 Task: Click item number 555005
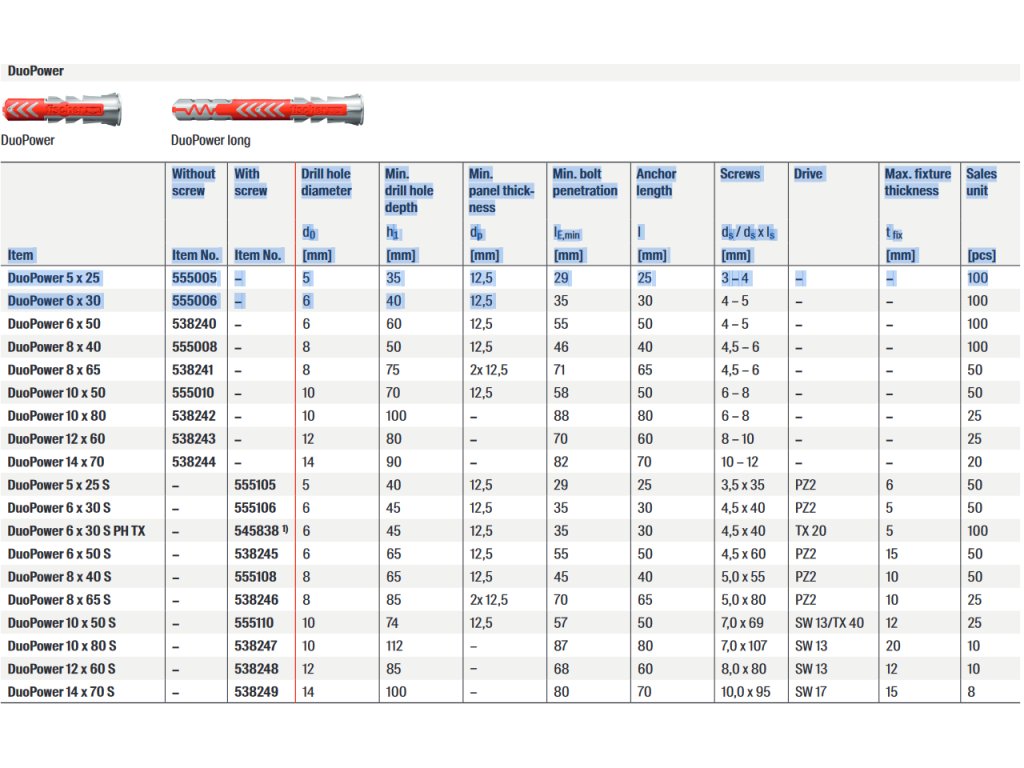194,278
